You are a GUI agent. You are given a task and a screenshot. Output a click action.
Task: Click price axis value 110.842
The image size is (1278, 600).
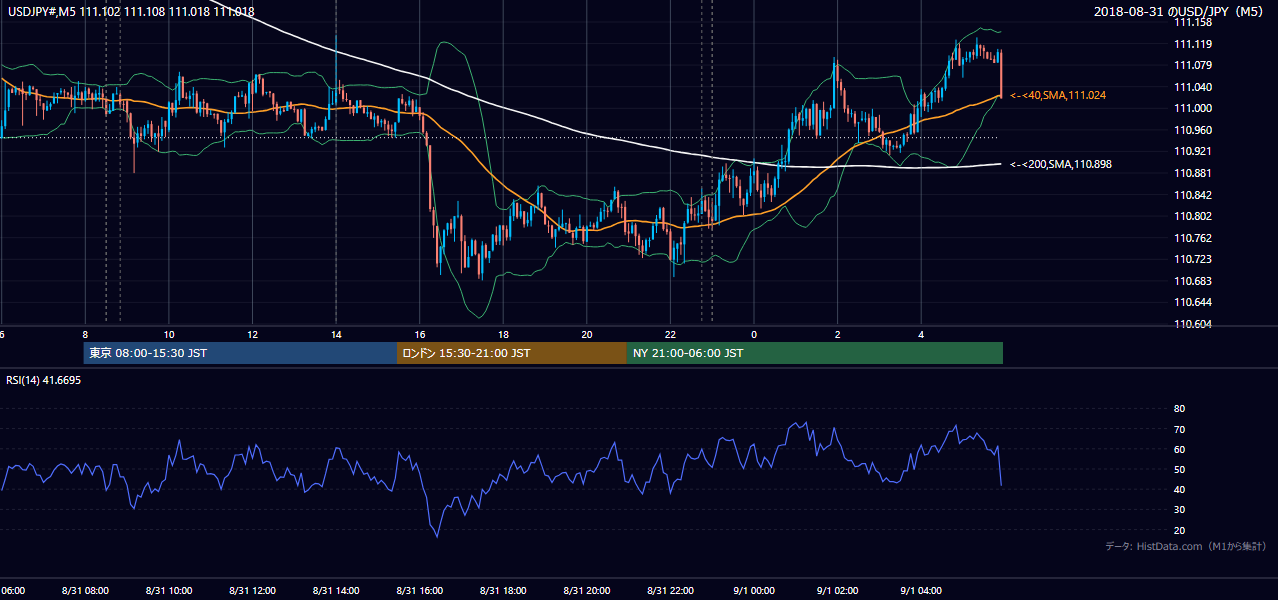1192,195
